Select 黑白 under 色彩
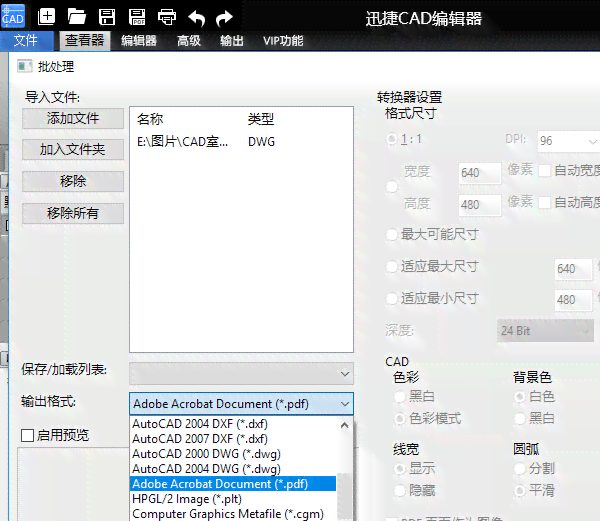Image resolution: width=600 pixels, height=521 pixels. coord(399,397)
